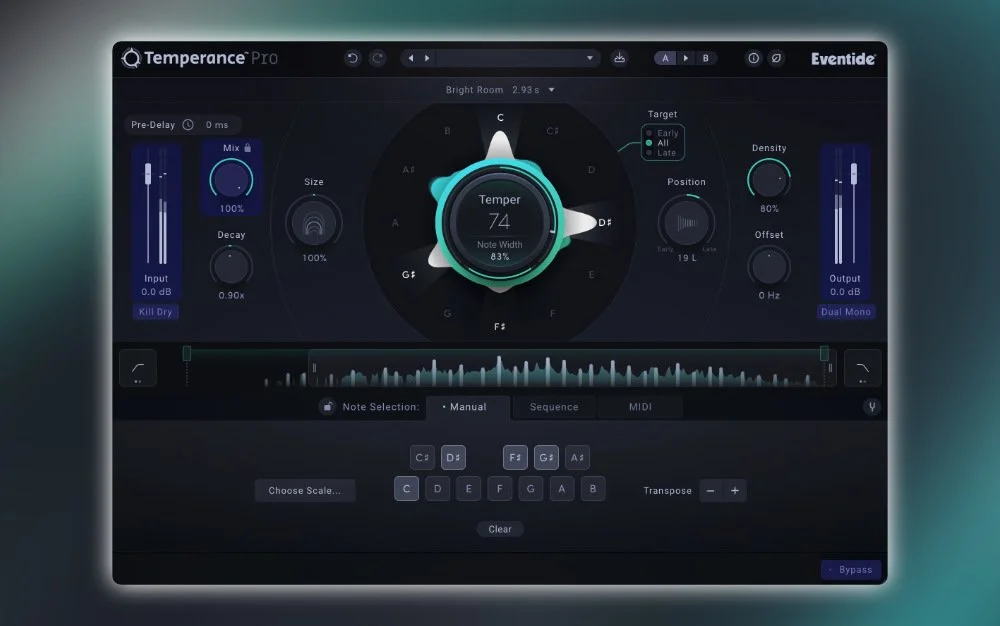Click the redo arrow icon
The image size is (1000, 626).
pyautogui.click(x=378, y=58)
